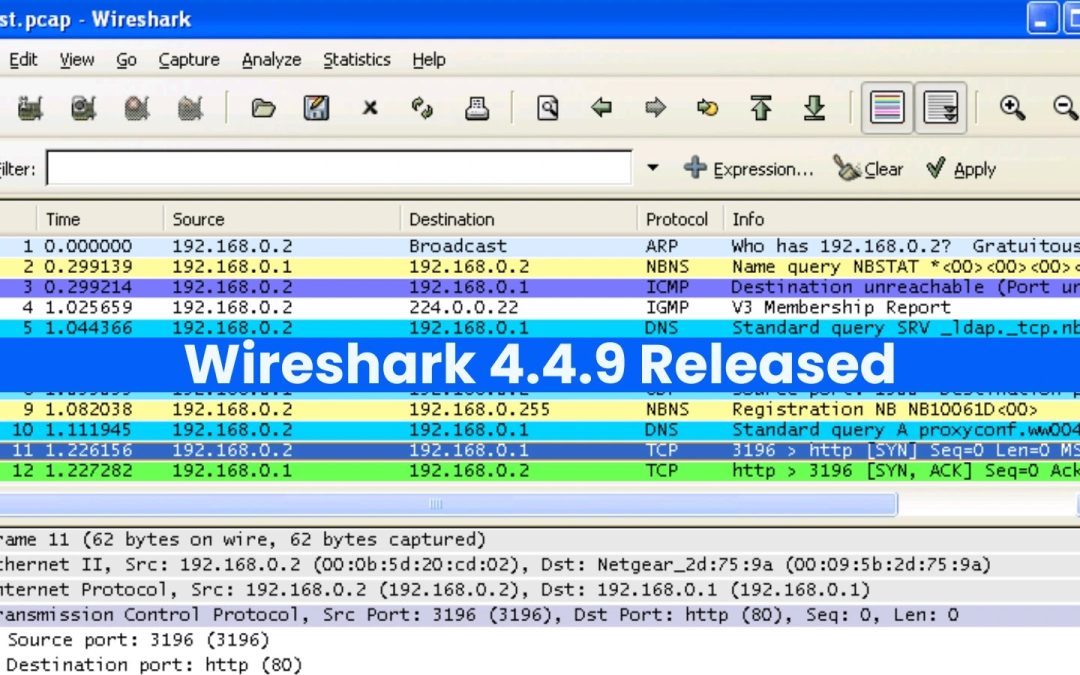1080x675 pixels.
Task: Select Destination port: http (80) field
Action: (154, 665)
